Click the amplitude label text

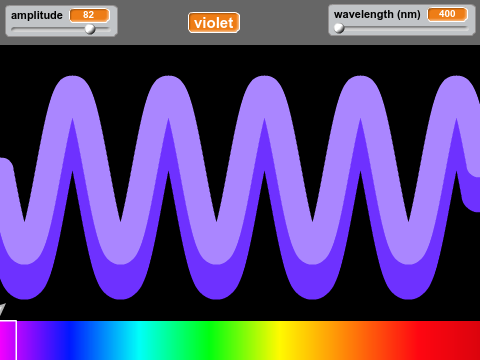(37, 15)
